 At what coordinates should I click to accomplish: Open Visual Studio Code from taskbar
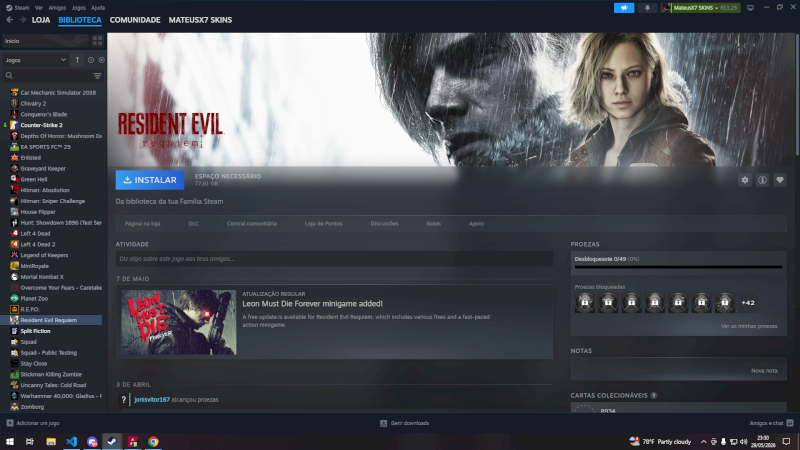point(71,441)
